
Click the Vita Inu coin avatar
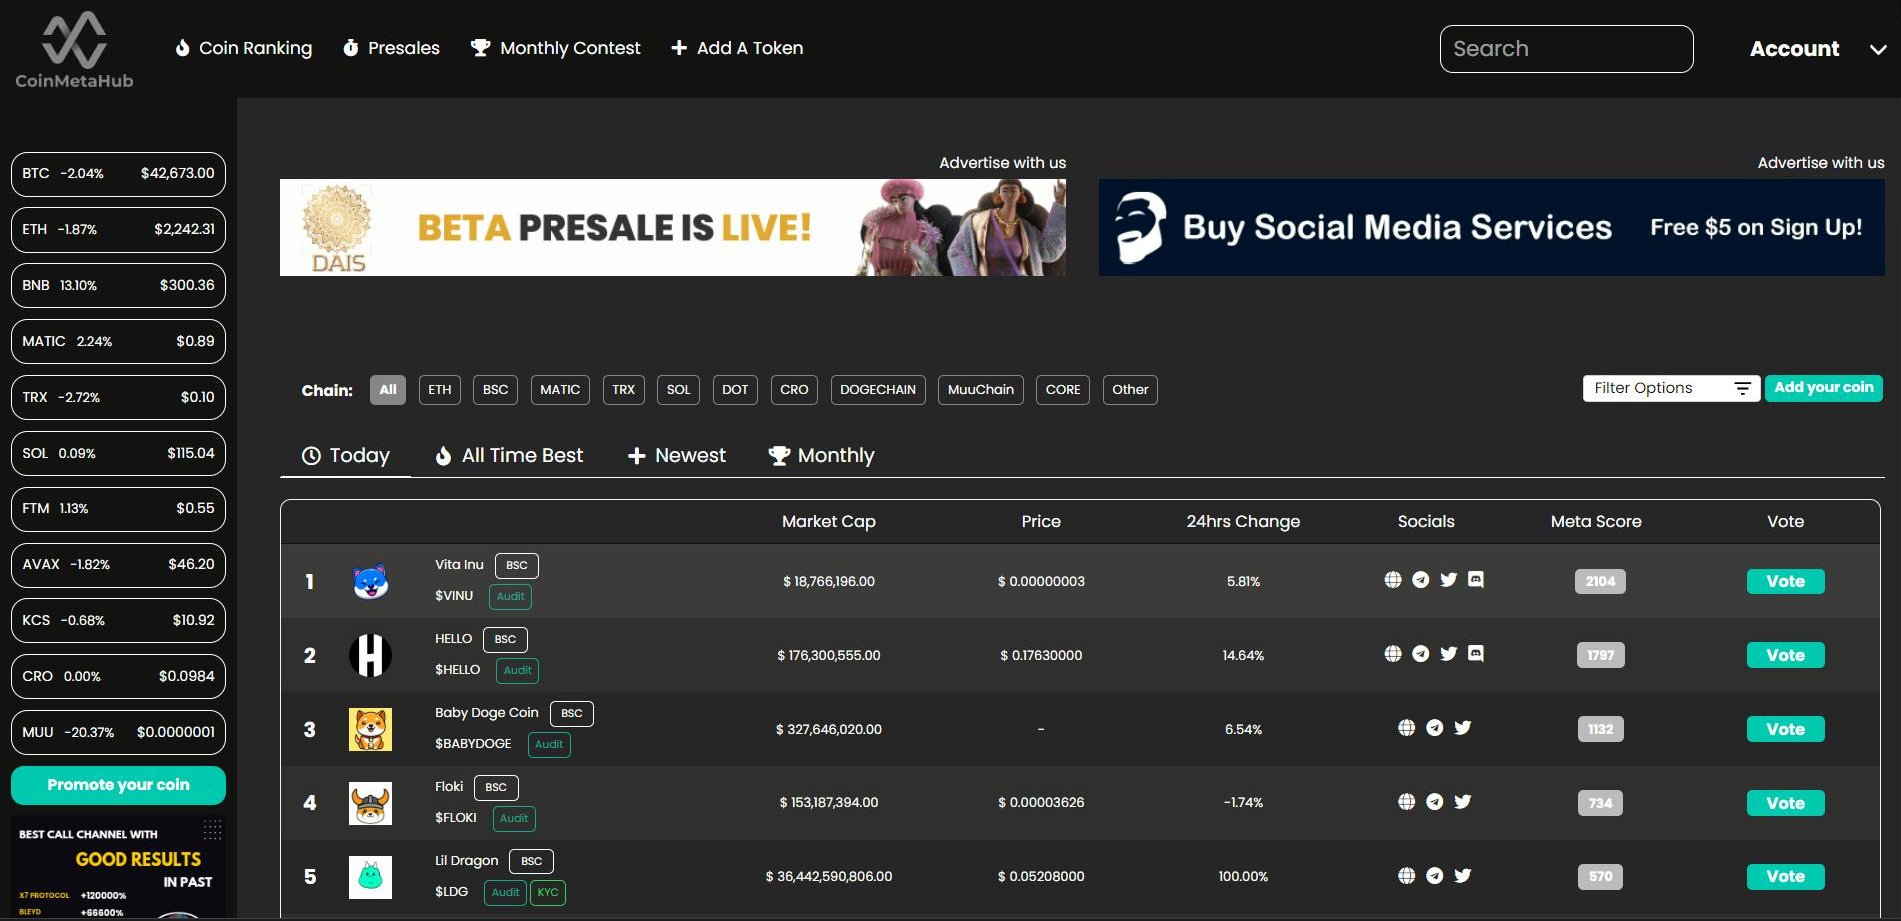click(370, 581)
